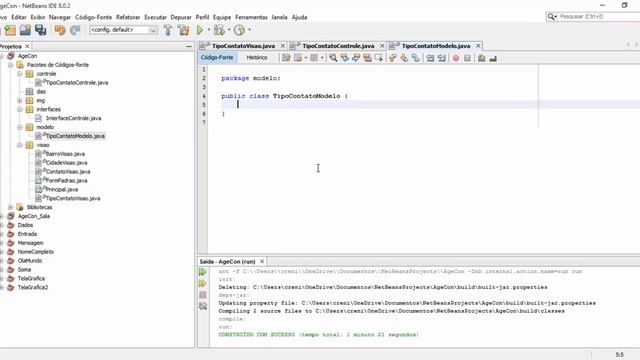Select BairroVisao.java in project tree

tap(65, 154)
